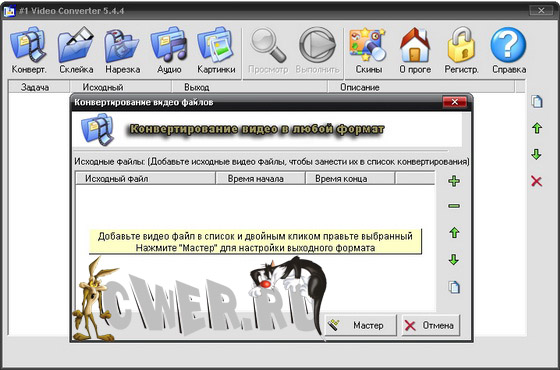The image size is (560, 370).
Task: Move source file up in dialog list
Action: point(454,233)
